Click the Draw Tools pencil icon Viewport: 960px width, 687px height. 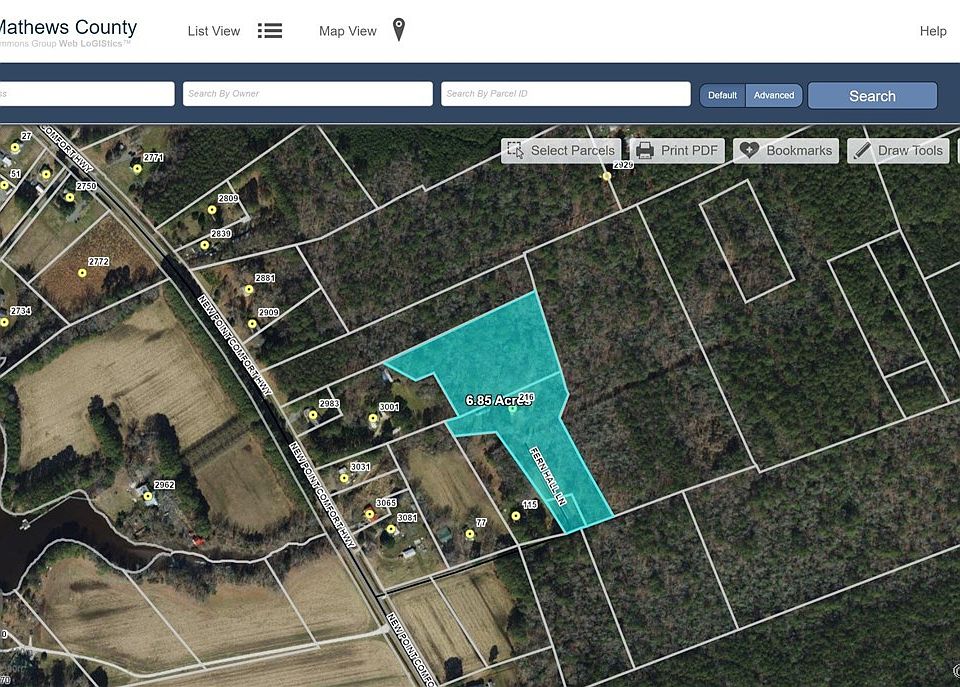[862, 151]
